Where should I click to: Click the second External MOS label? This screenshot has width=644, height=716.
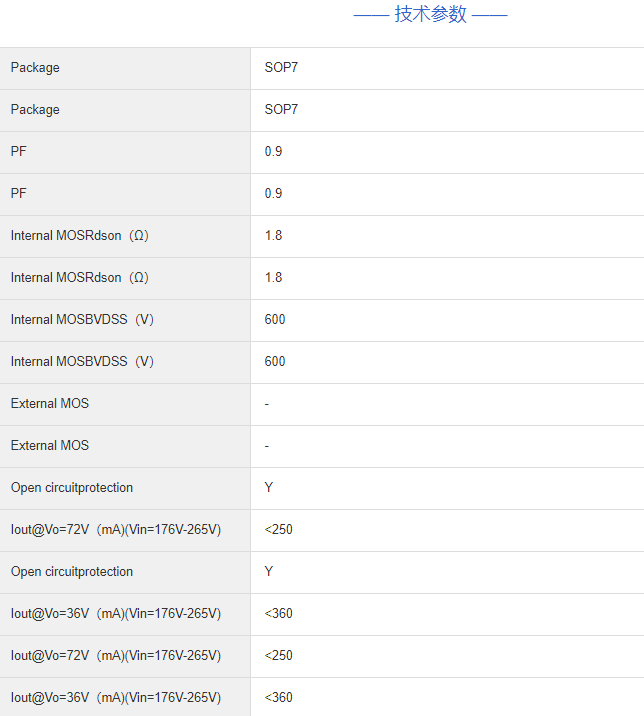click(x=50, y=446)
